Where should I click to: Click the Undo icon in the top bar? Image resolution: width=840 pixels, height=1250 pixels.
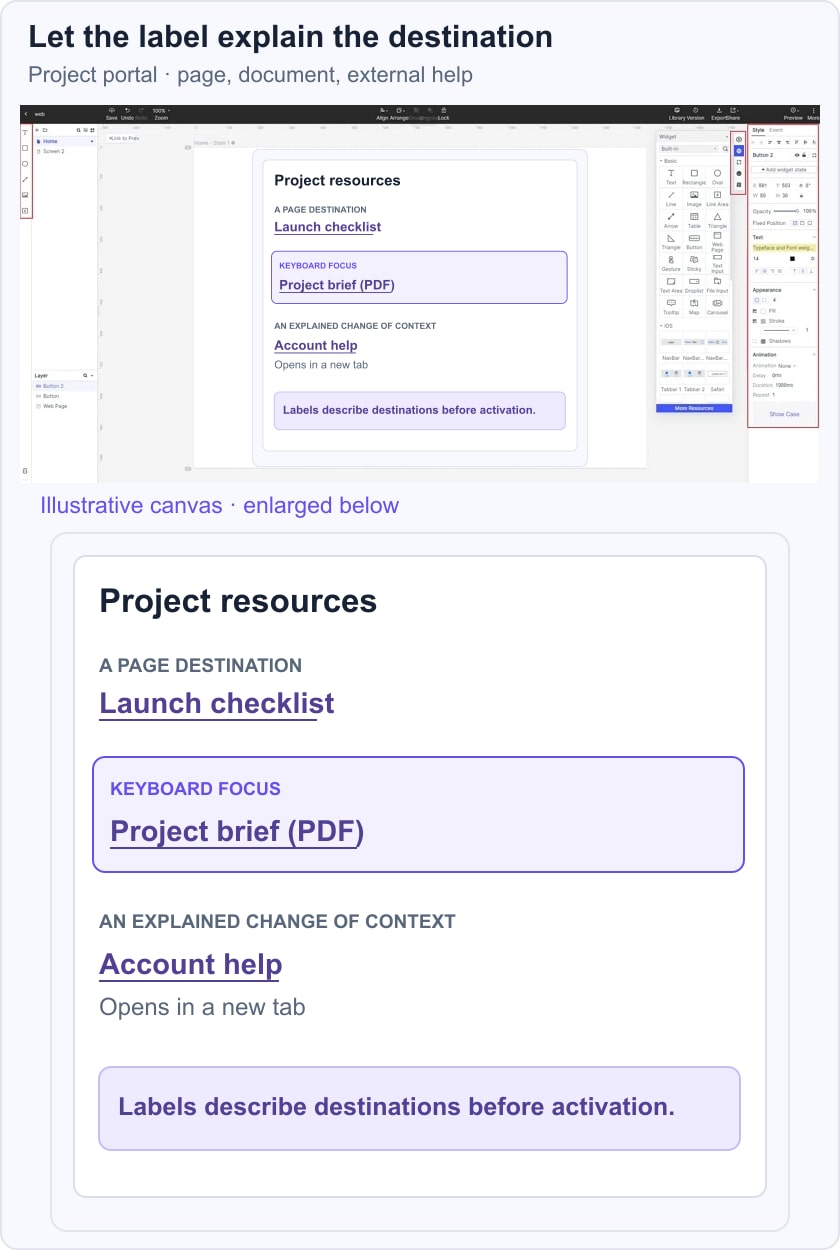pyautogui.click(x=127, y=110)
